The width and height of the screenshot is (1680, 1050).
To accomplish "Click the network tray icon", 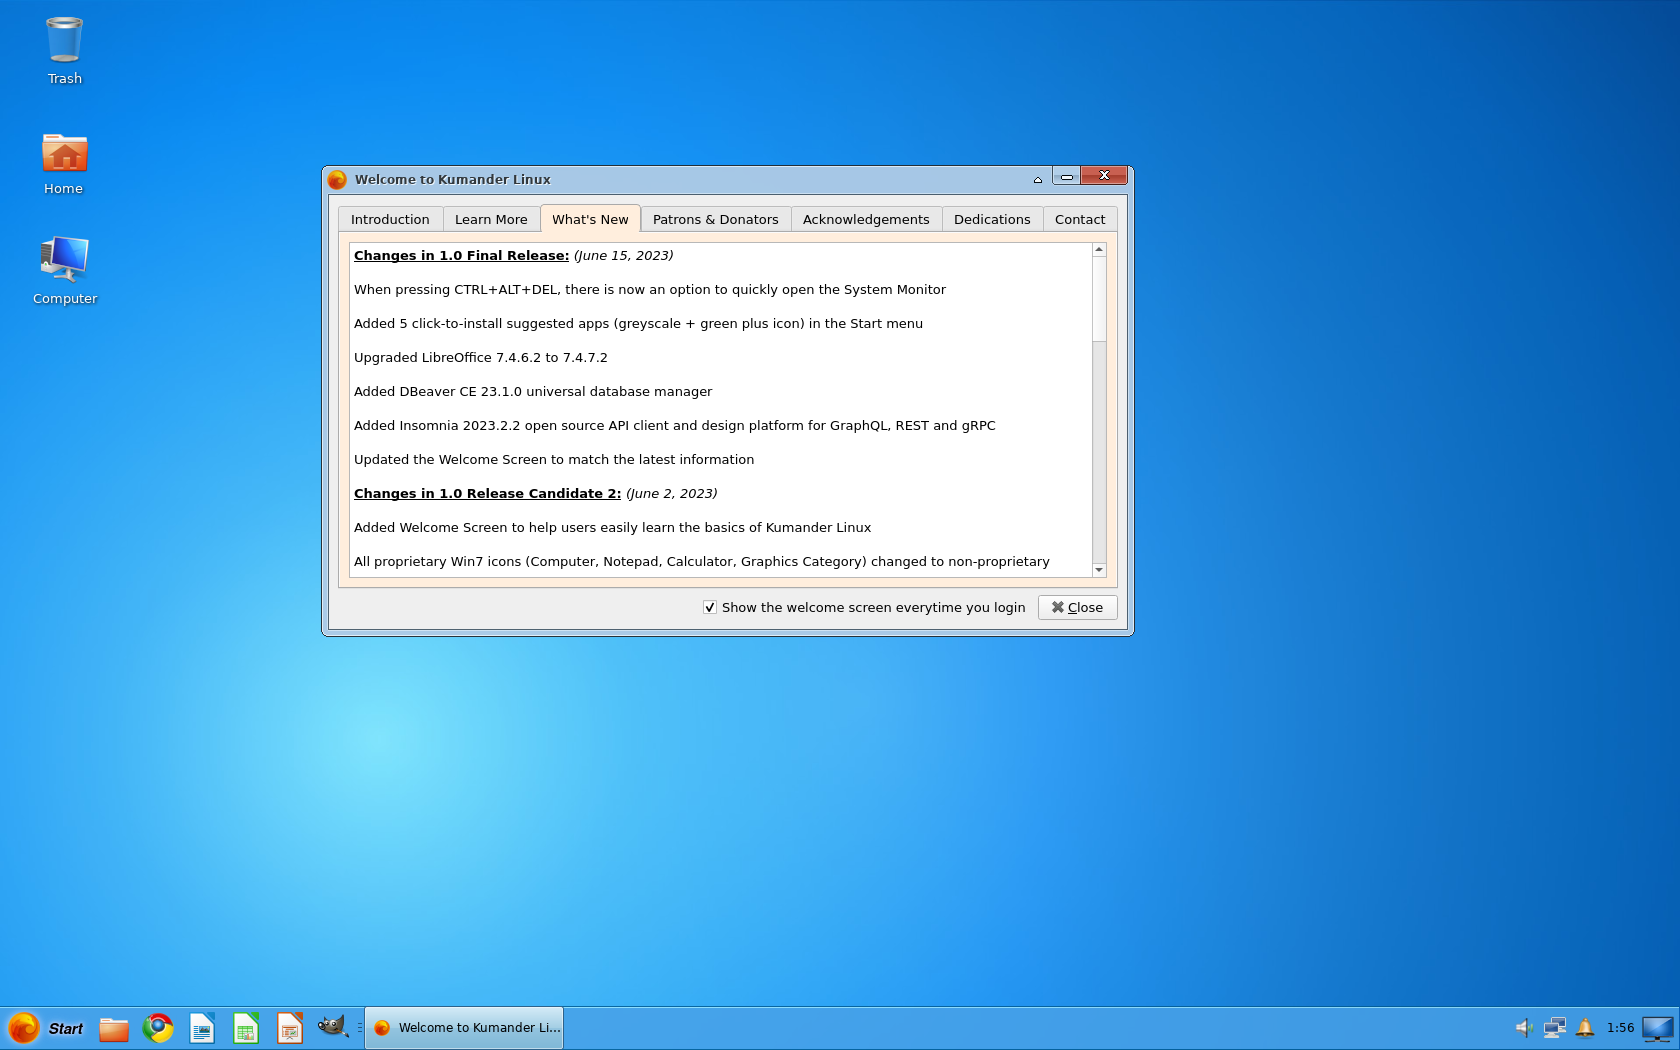I will coord(1555,1028).
